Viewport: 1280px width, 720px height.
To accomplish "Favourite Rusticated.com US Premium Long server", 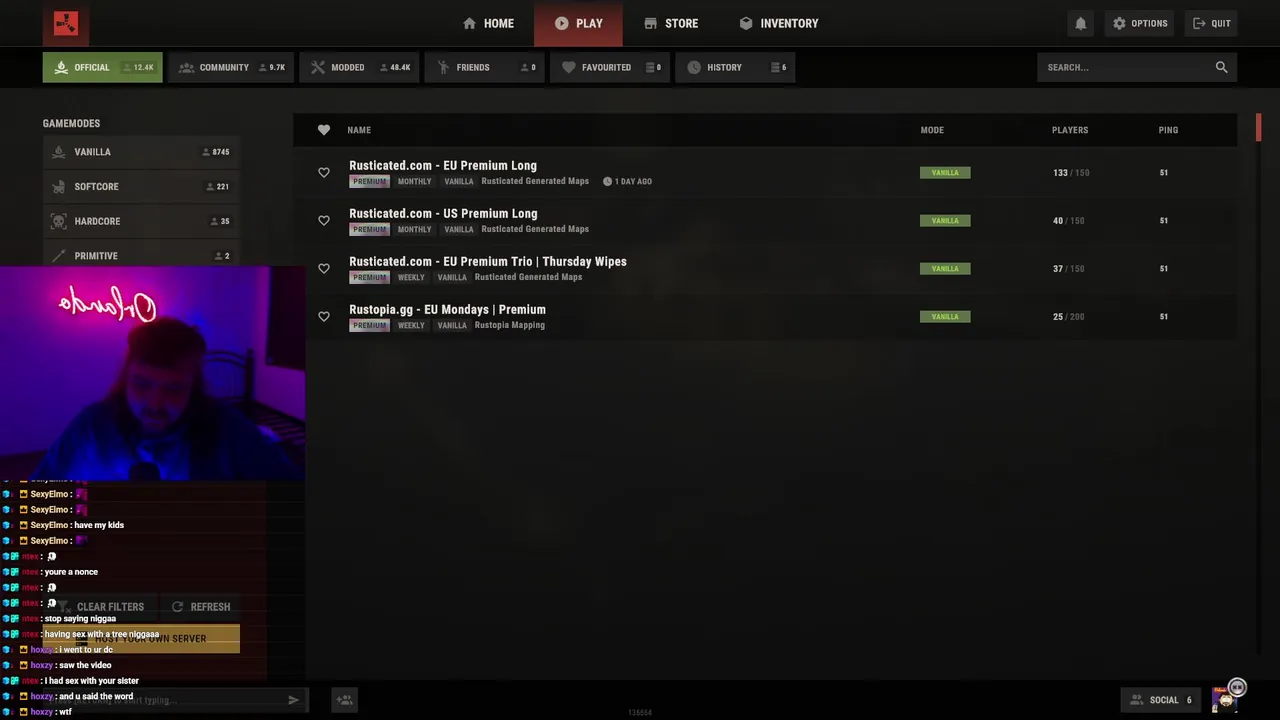I will click(324, 221).
